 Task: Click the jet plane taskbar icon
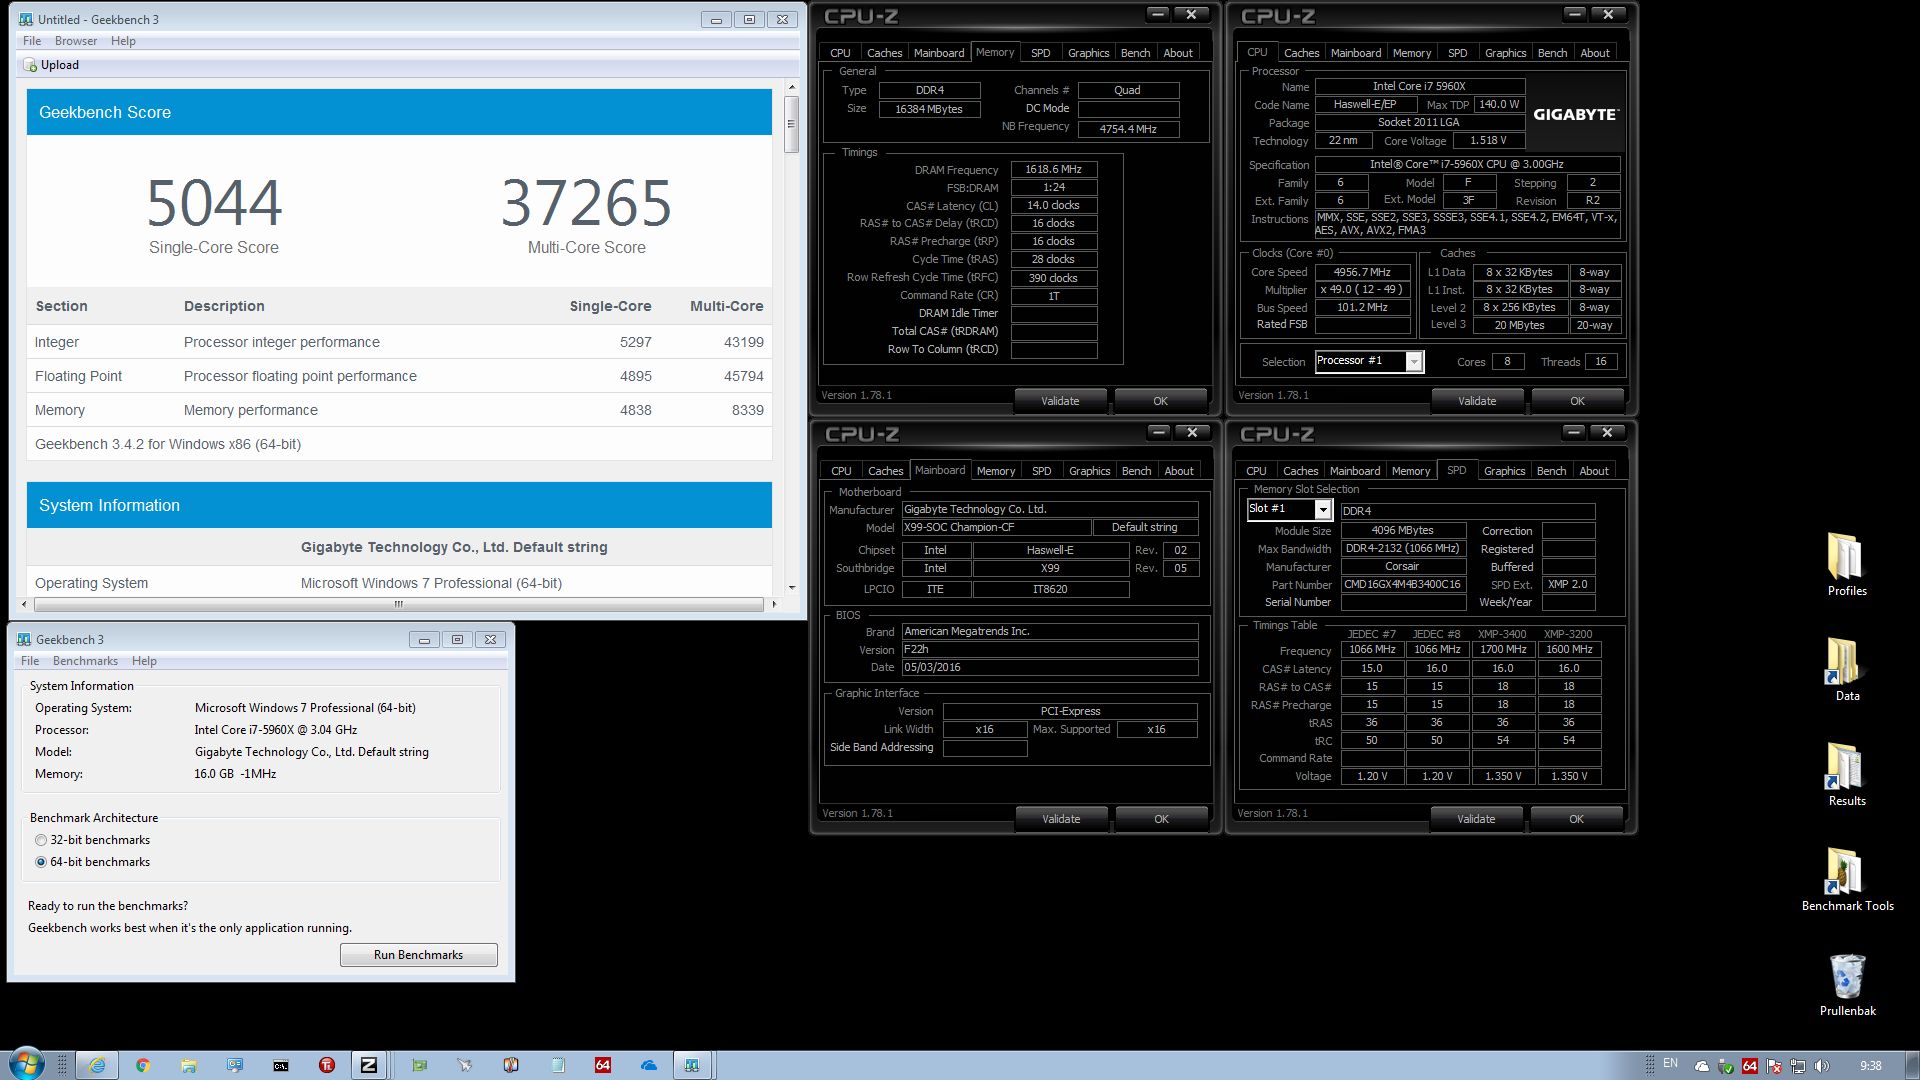pyautogui.click(x=465, y=1065)
